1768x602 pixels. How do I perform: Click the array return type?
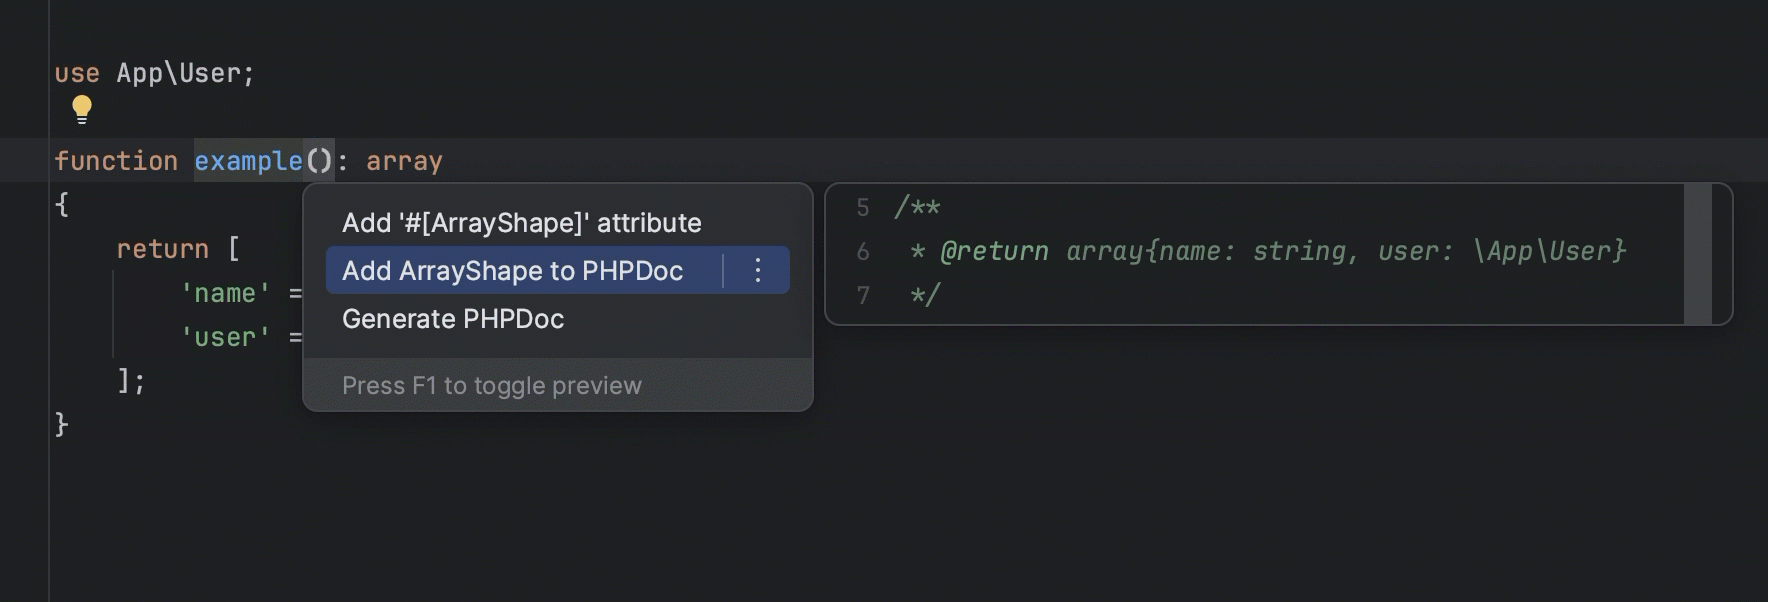(x=404, y=161)
